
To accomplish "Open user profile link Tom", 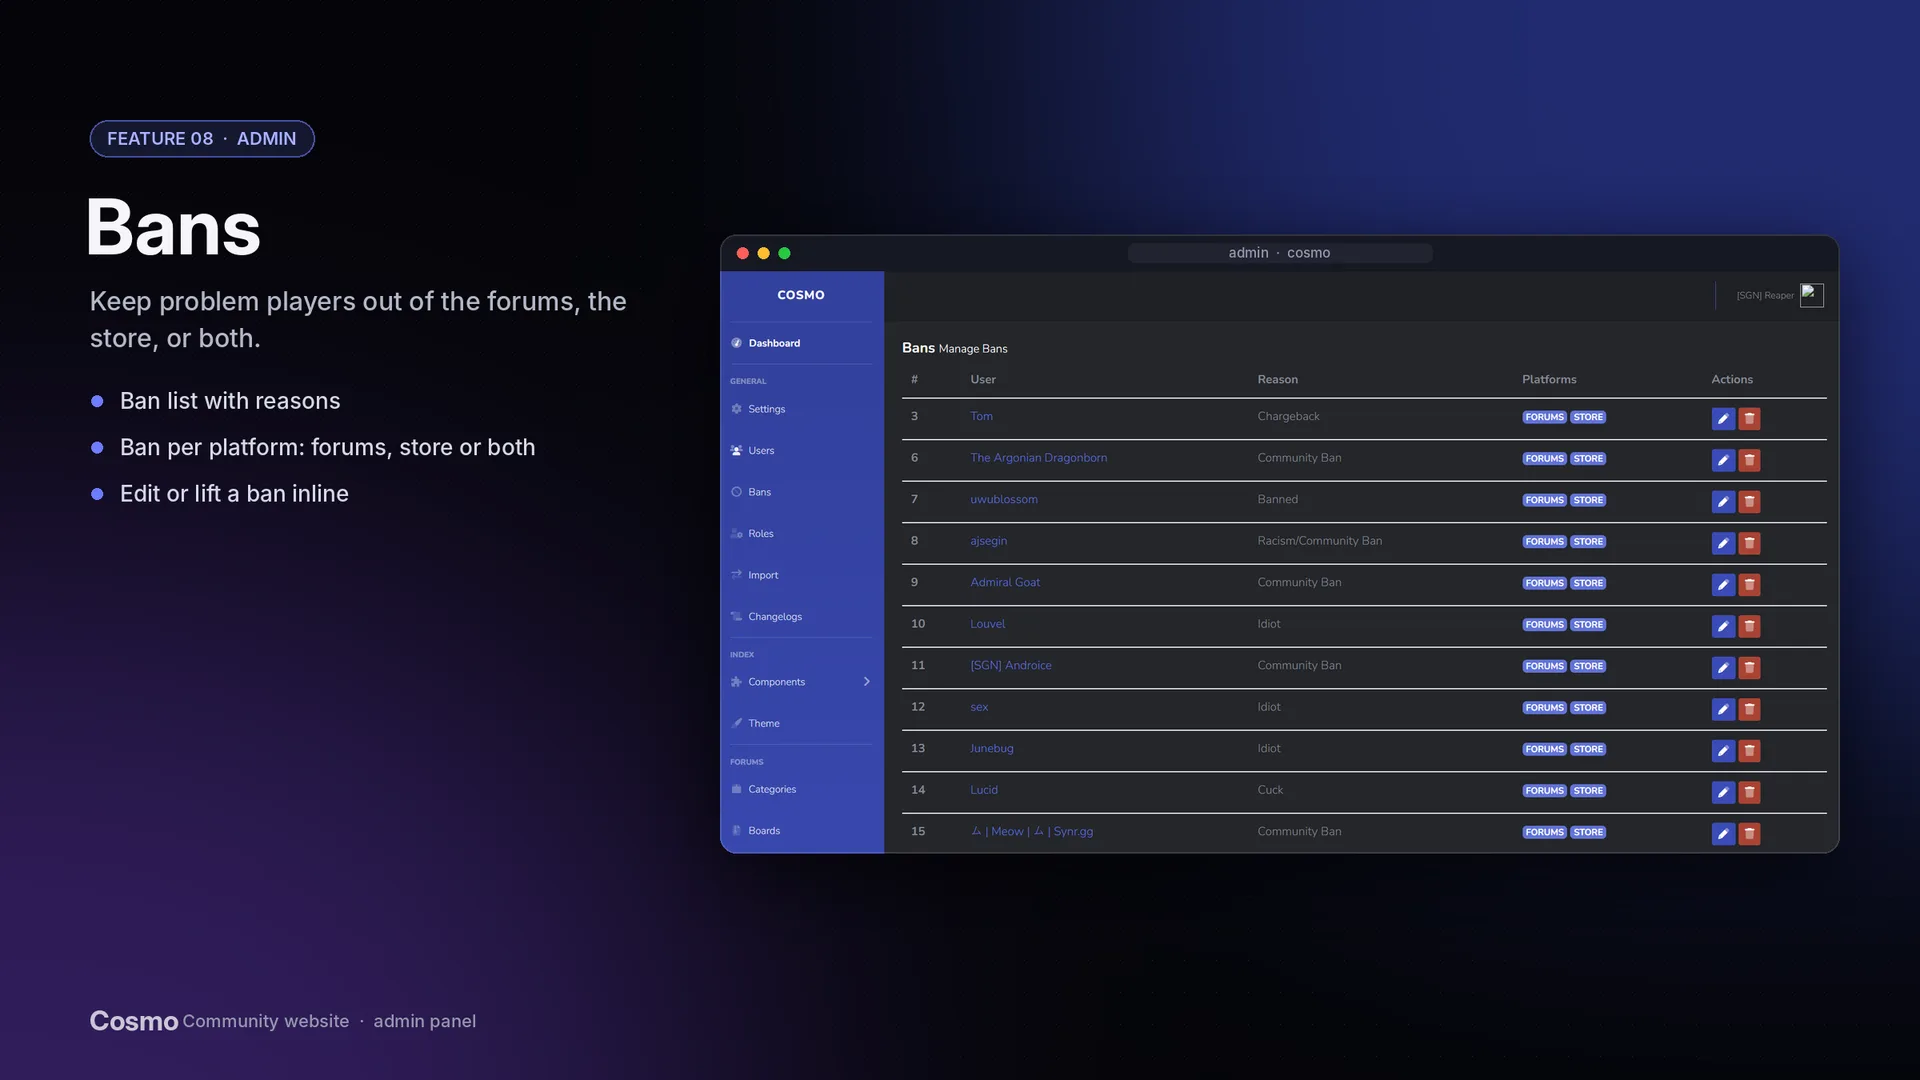I will coord(981,416).
